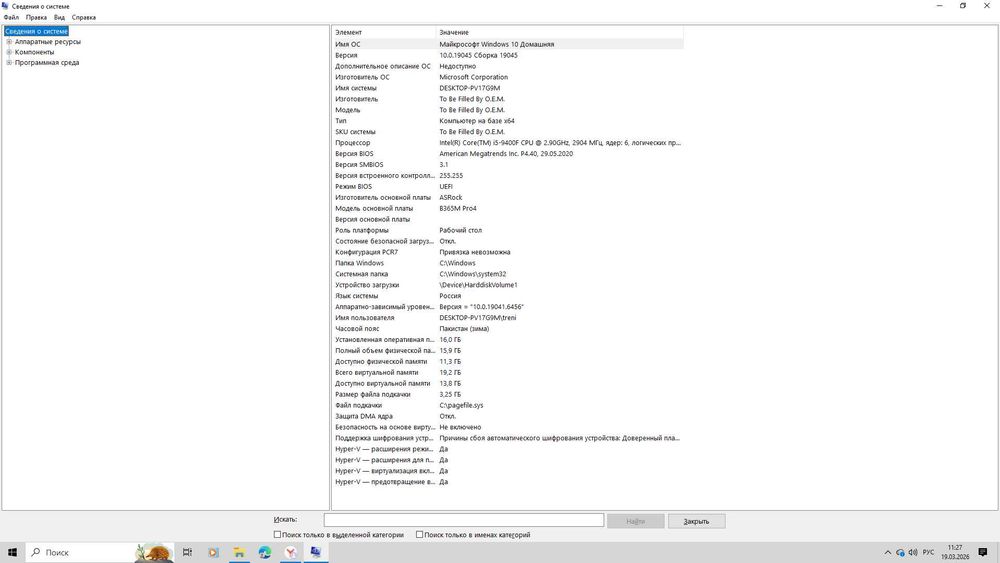Click the taskbar Поиск search box
The height and width of the screenshot is (563, 1000).
[x=100, y=552]
